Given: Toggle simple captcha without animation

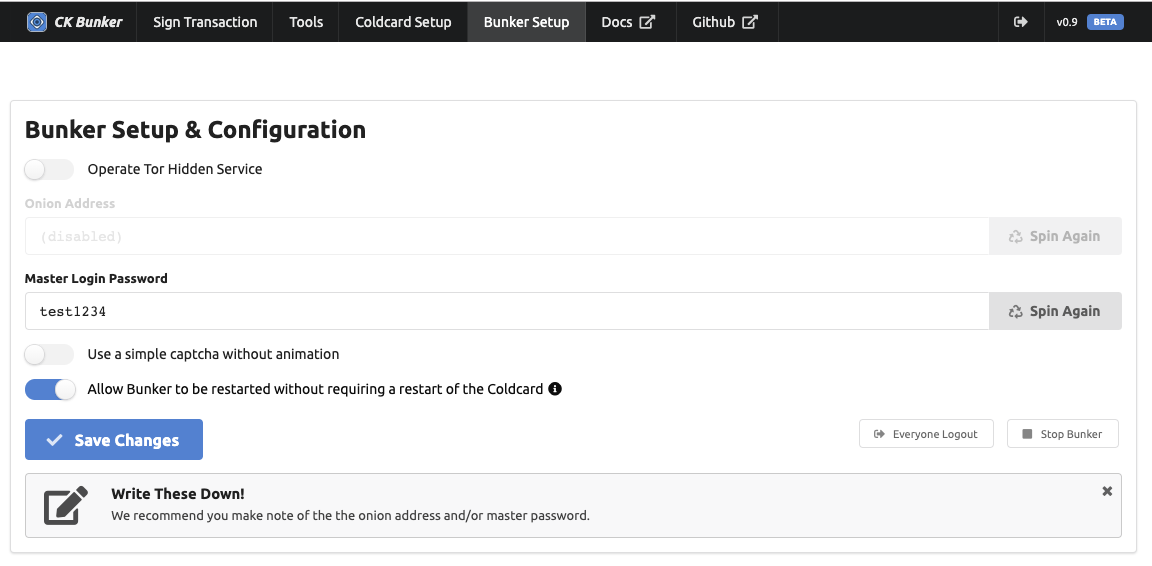Looking at the screenshot, I should (49, 355).
